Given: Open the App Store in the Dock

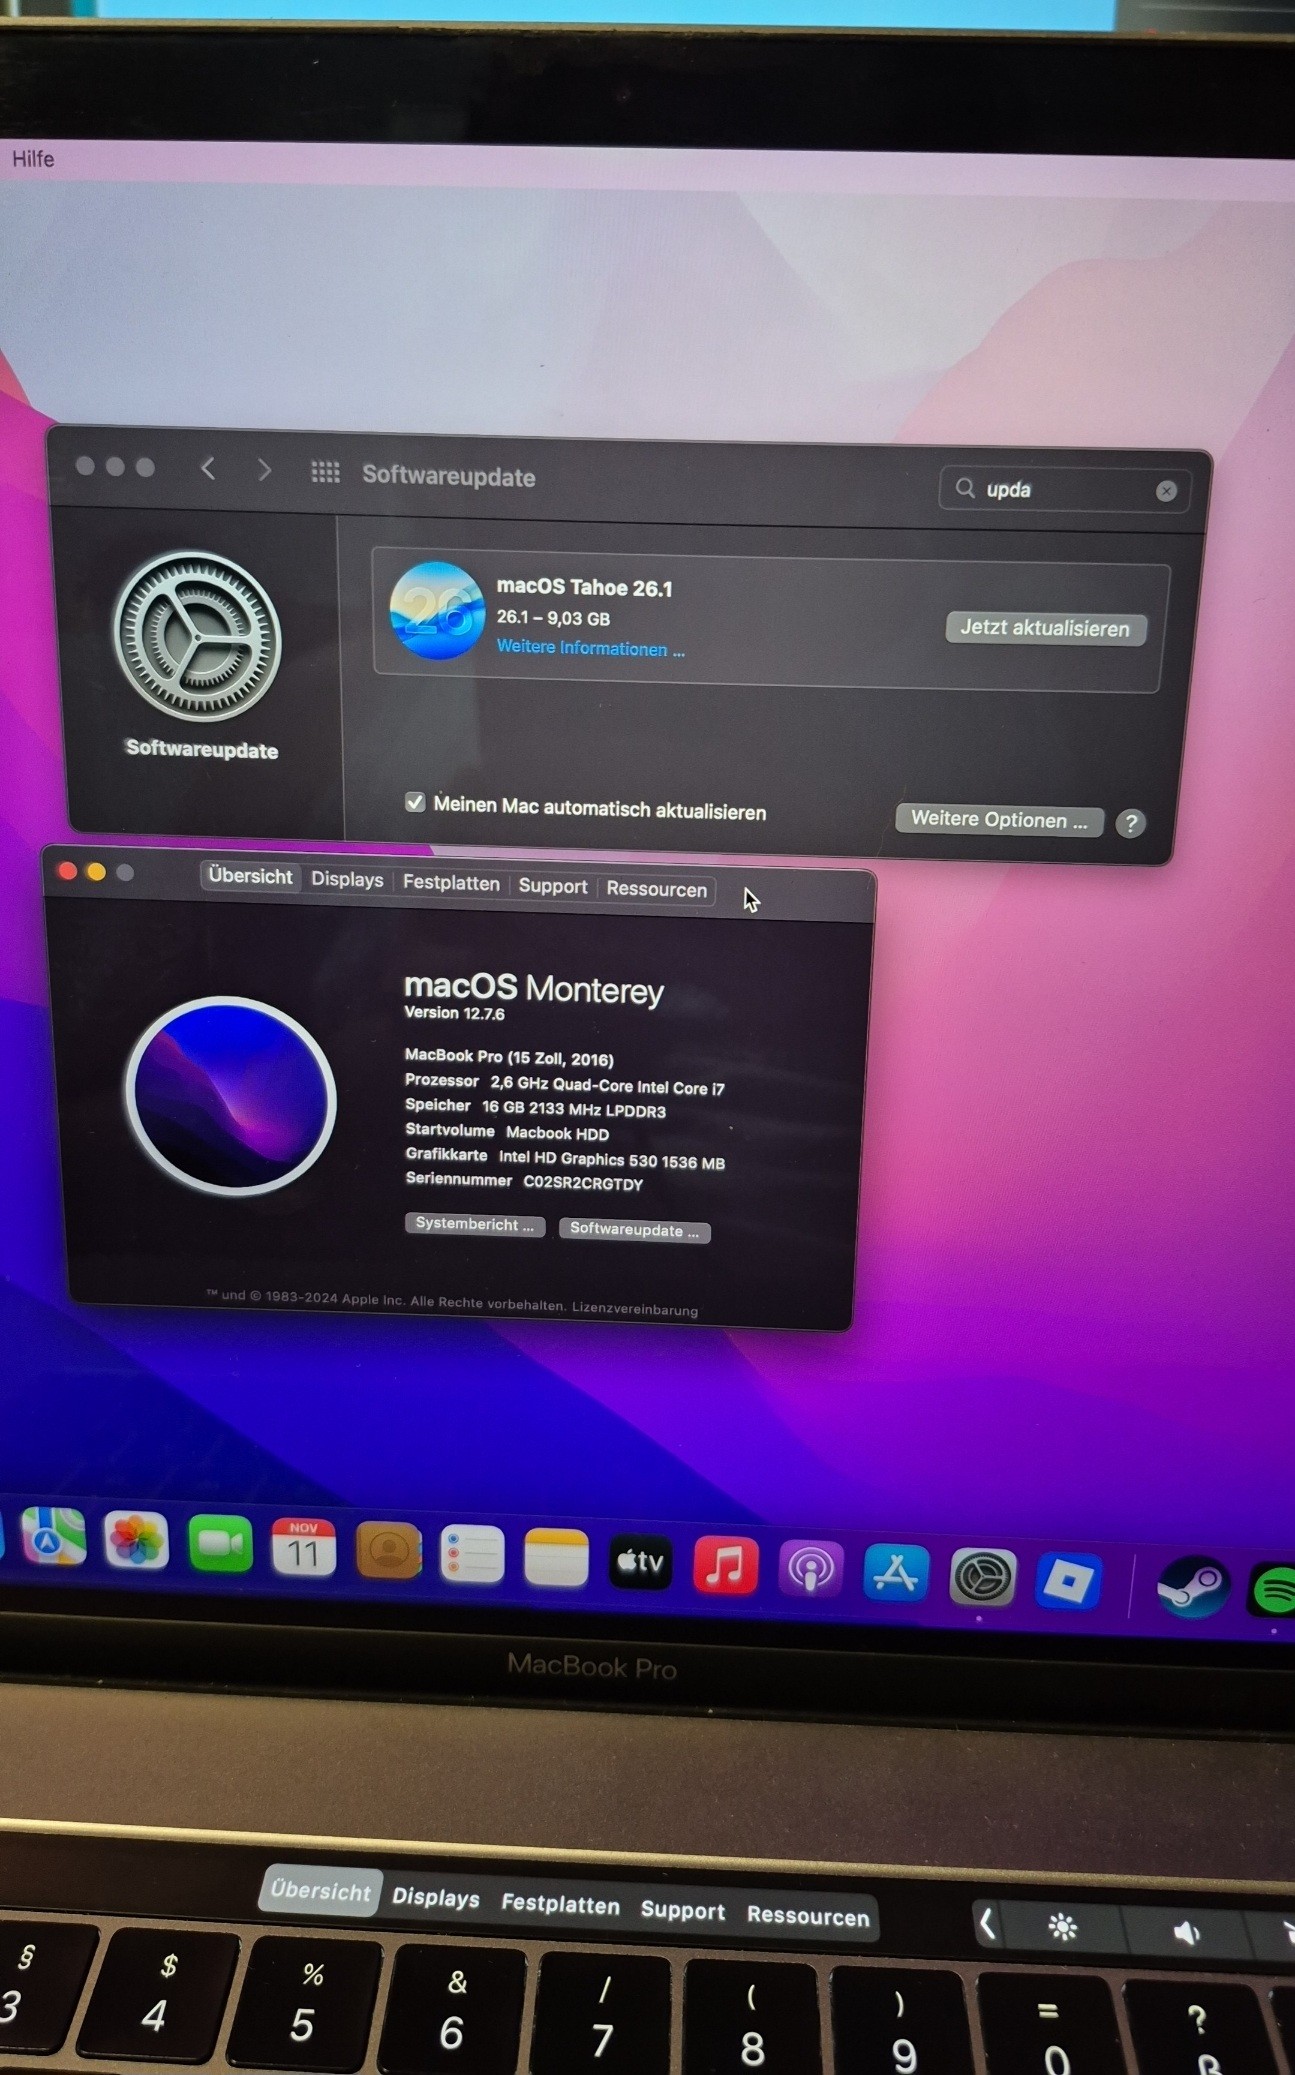Looking at the screenshot, I should pyautogui.click(x=896, y=1575).
